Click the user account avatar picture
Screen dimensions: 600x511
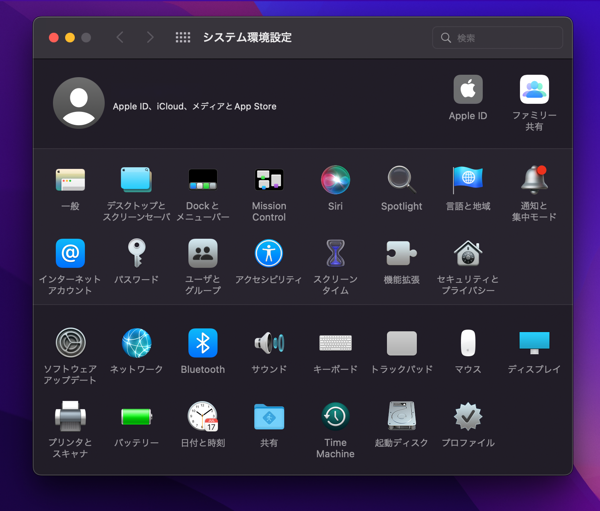click(x=79, y=103)
